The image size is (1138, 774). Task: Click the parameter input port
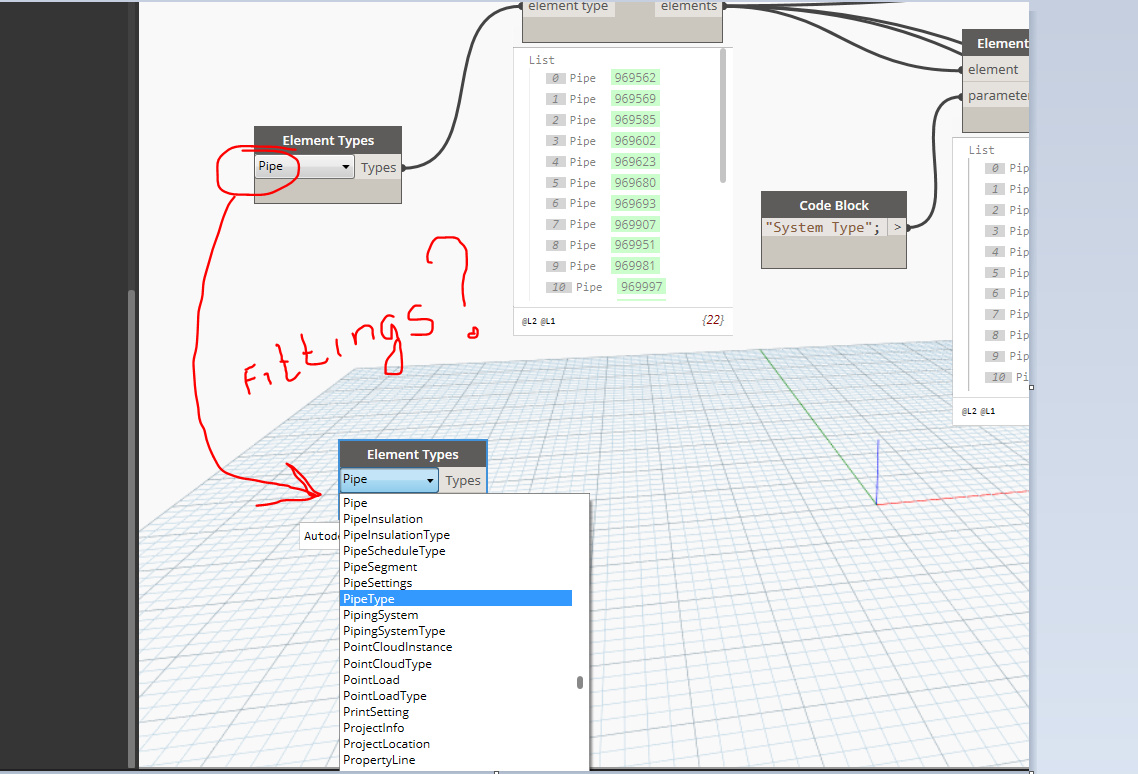pyautogui.click(x=996, y=96)
